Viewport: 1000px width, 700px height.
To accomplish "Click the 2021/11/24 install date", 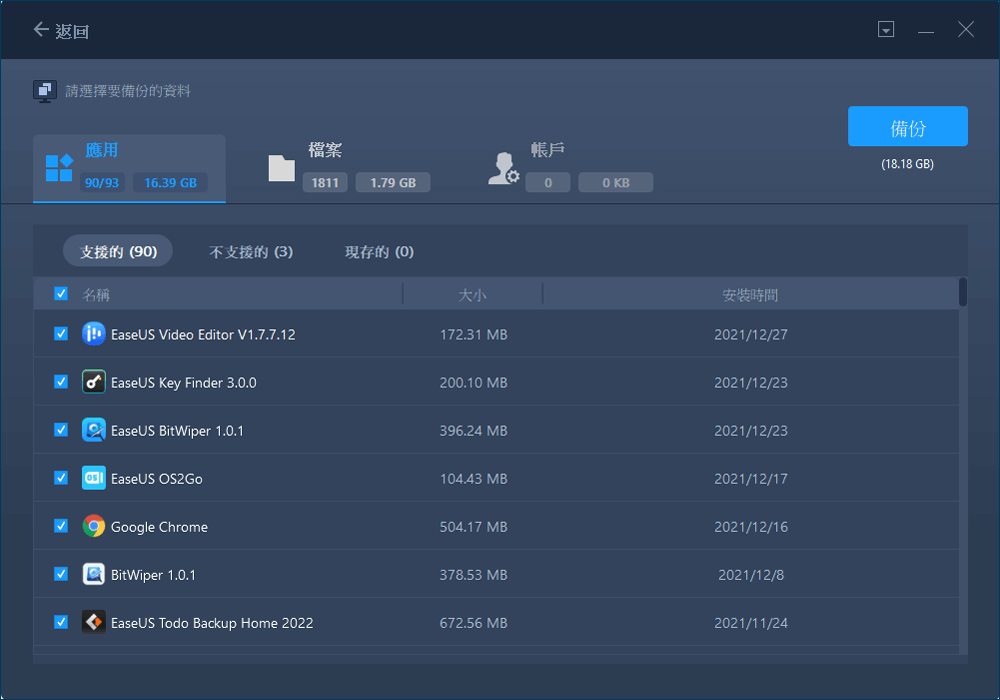I will [751, 623].
